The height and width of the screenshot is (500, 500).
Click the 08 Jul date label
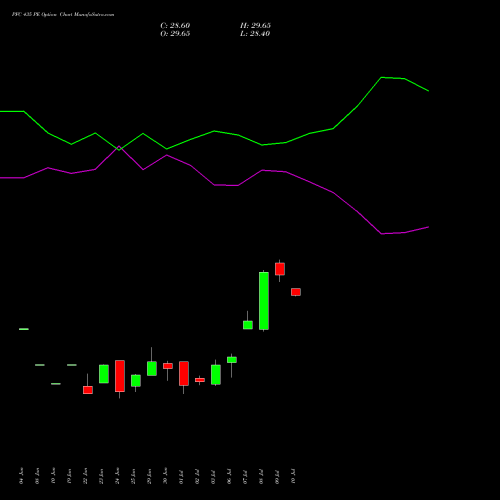pos(262,476)
